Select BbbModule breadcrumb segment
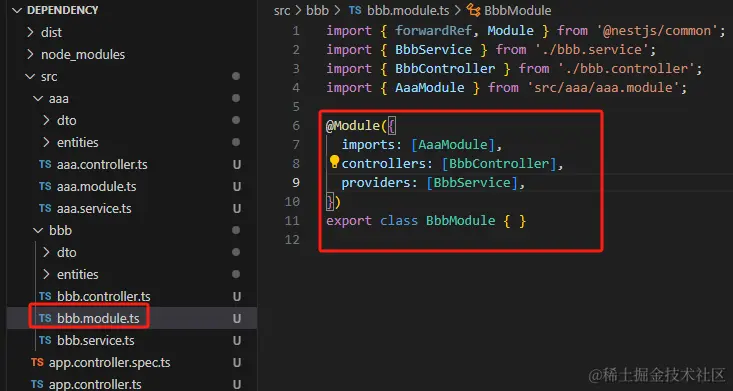This screenshot has width=733, height=391. coord(517,10)
